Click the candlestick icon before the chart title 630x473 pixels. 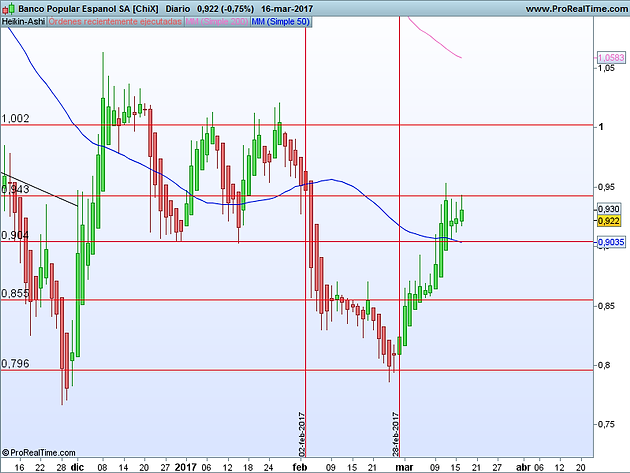pos(8,8)
